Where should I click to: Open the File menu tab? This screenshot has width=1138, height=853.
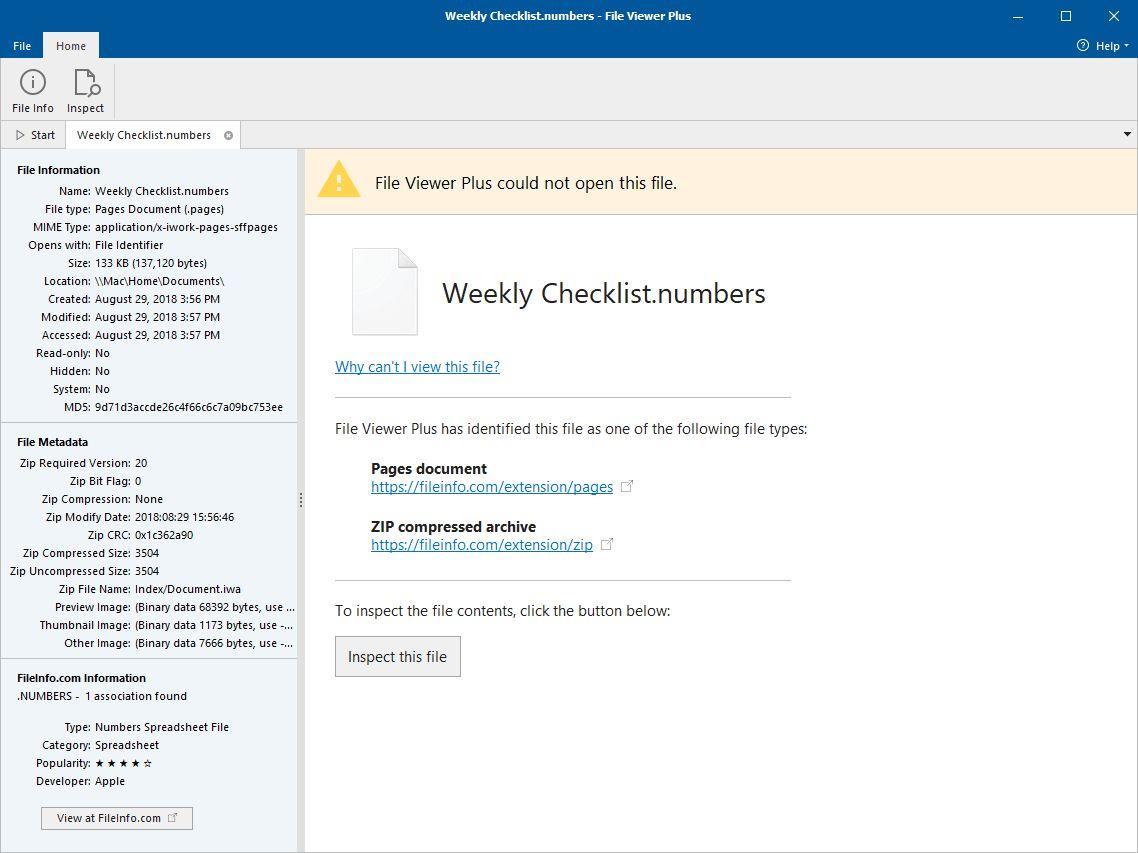click(22, 46)
